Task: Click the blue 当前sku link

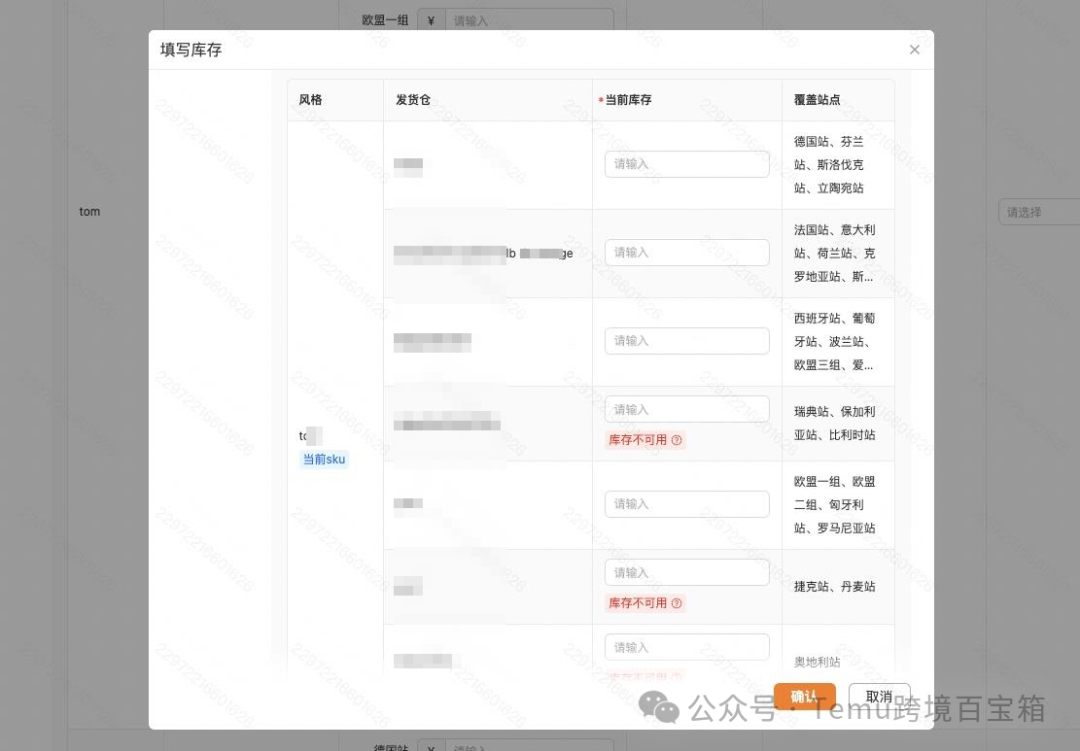Action: coord(322,459)
